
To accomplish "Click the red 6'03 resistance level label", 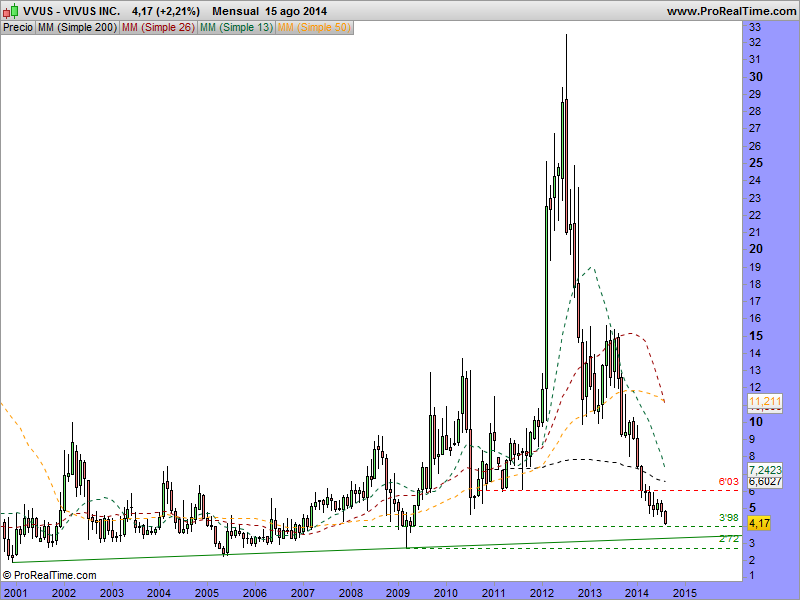I will click(x=728, y=482).
